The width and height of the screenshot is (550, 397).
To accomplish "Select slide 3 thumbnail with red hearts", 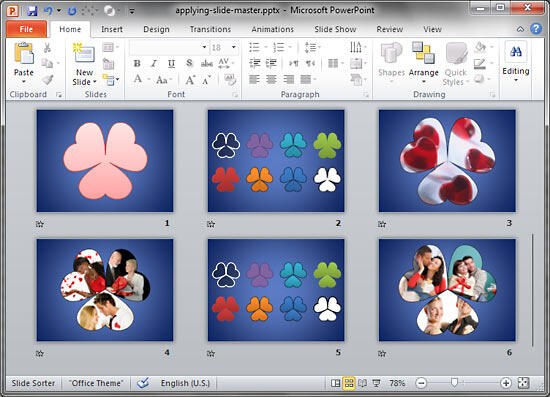I will tap(447, 161).
